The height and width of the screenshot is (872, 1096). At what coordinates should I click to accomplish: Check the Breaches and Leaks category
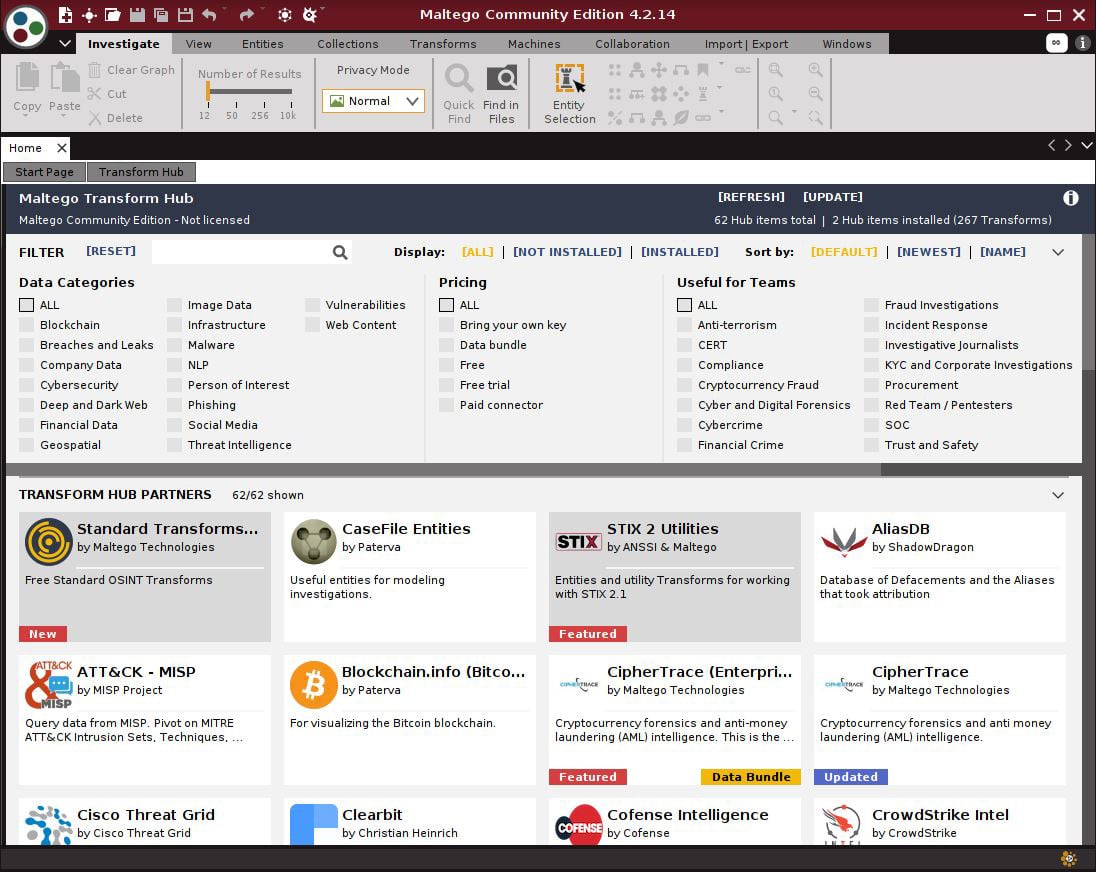pos(27,345)
